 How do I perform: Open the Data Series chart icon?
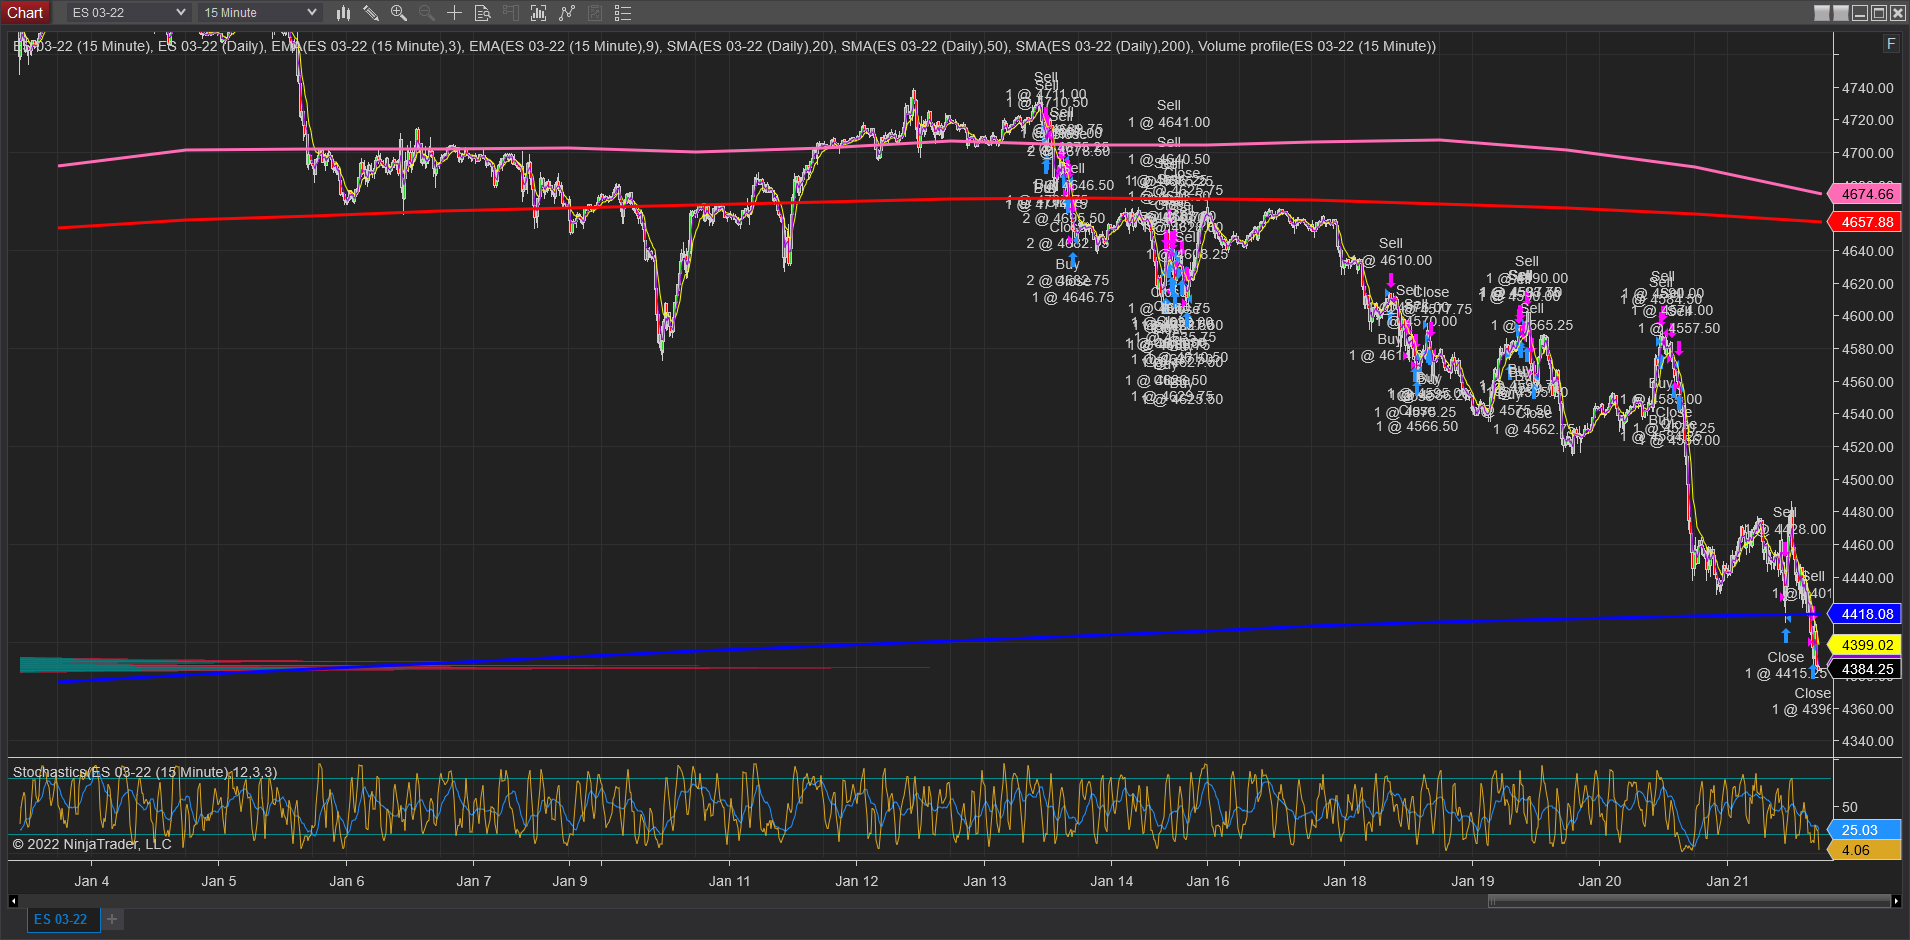coord(539,13)
